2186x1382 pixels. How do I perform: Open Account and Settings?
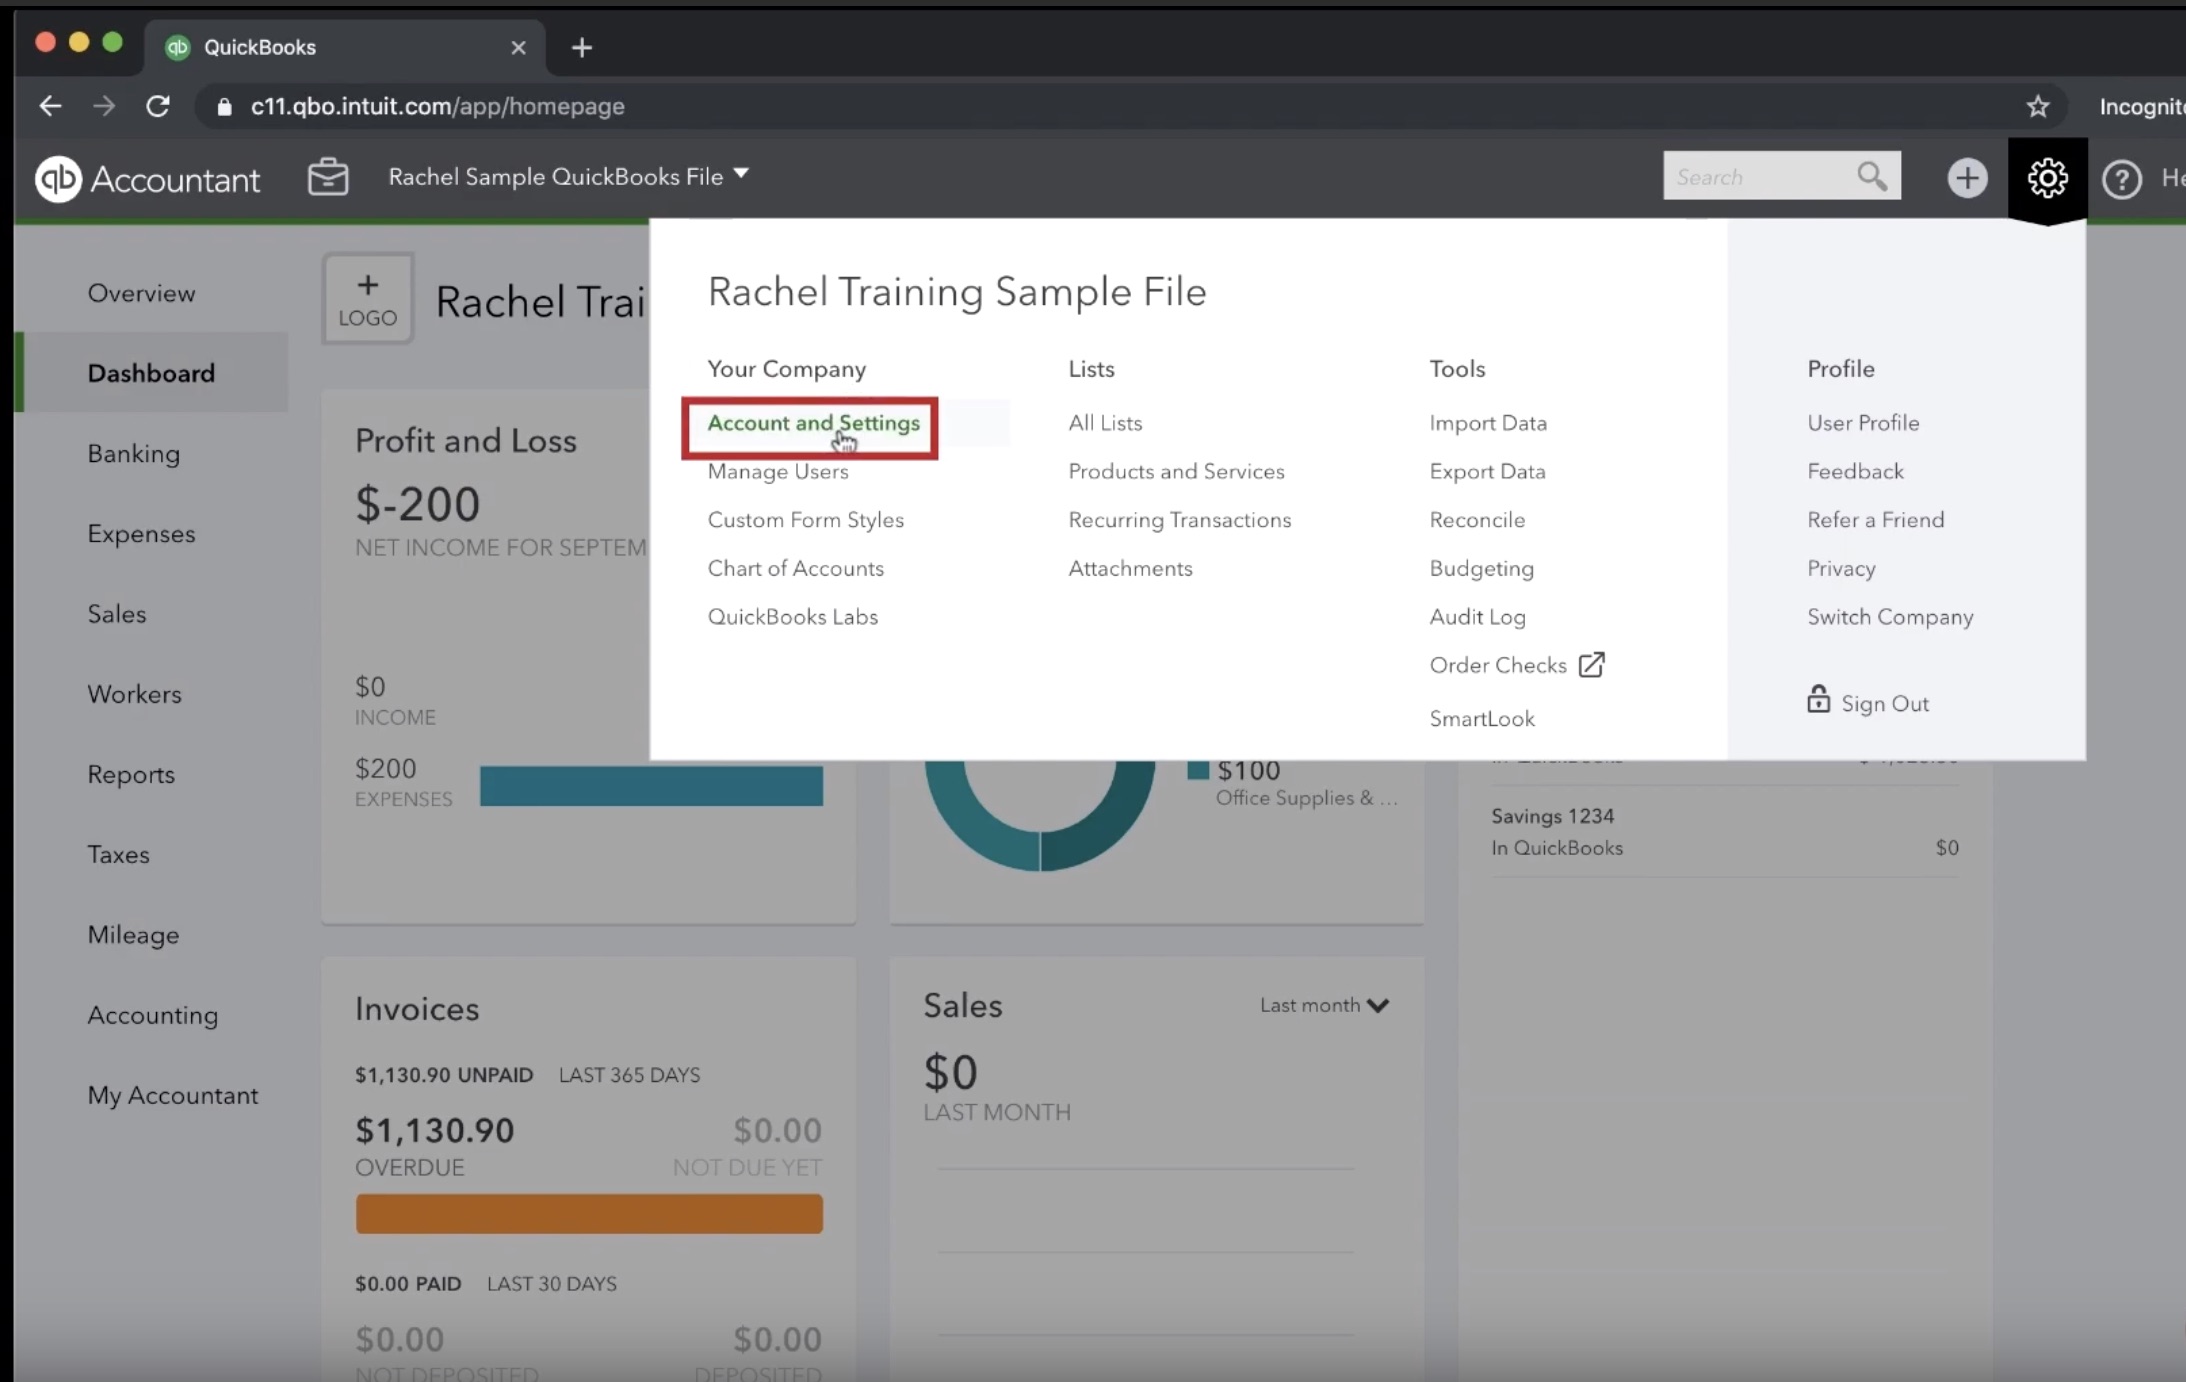(813, 423)
